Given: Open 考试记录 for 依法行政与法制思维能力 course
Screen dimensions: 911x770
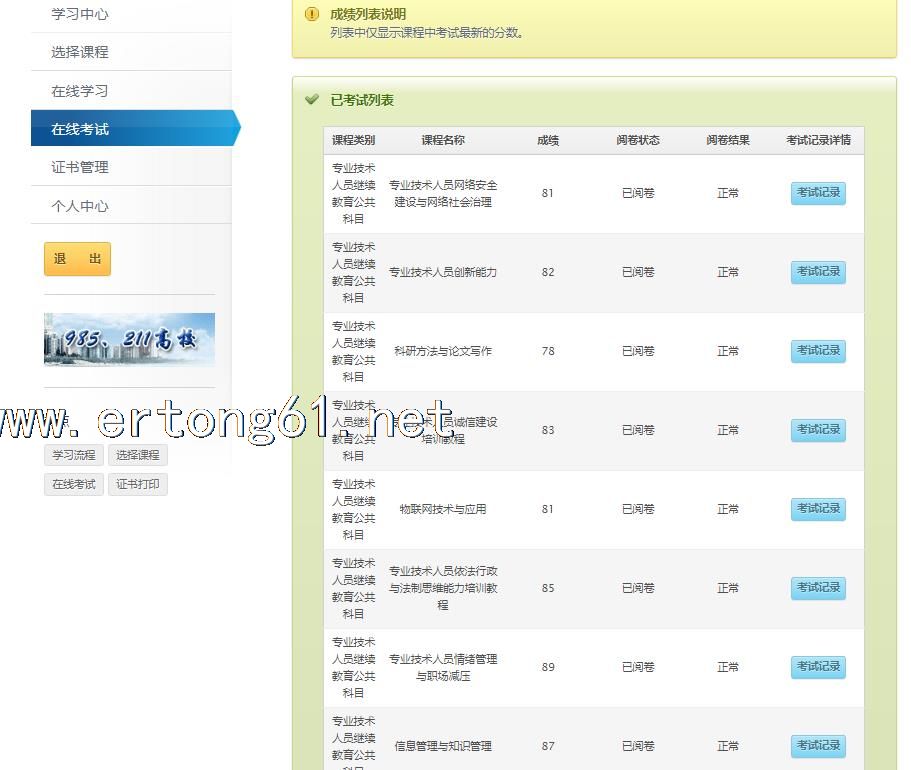Looking at the screenshot, I should (x=818, y=588).
